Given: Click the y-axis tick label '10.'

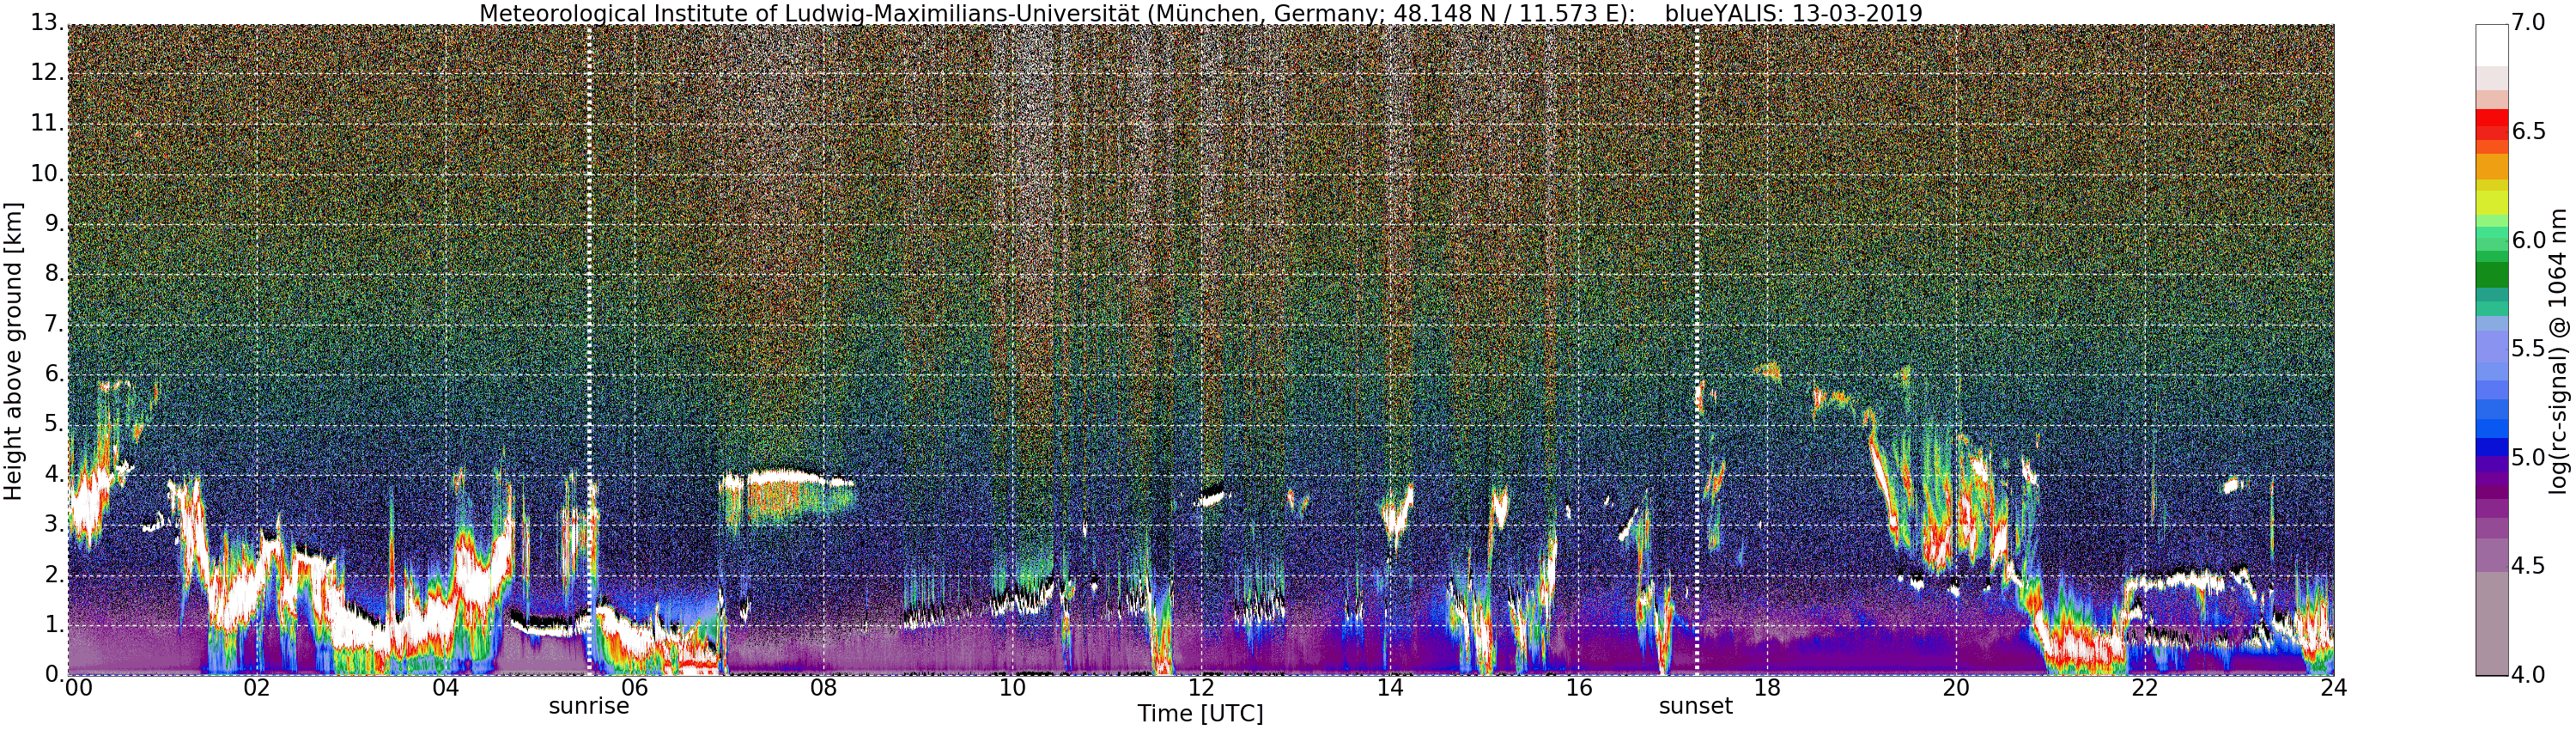Looking at the screenshot, I should [48, 174].
